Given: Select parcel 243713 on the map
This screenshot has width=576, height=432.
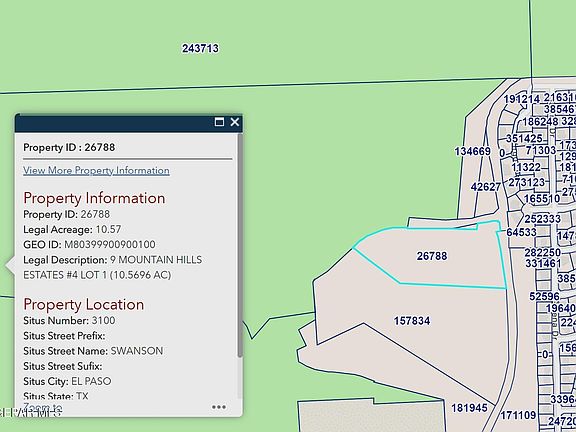Looking at the screenshot, I should tap(200, 48).
